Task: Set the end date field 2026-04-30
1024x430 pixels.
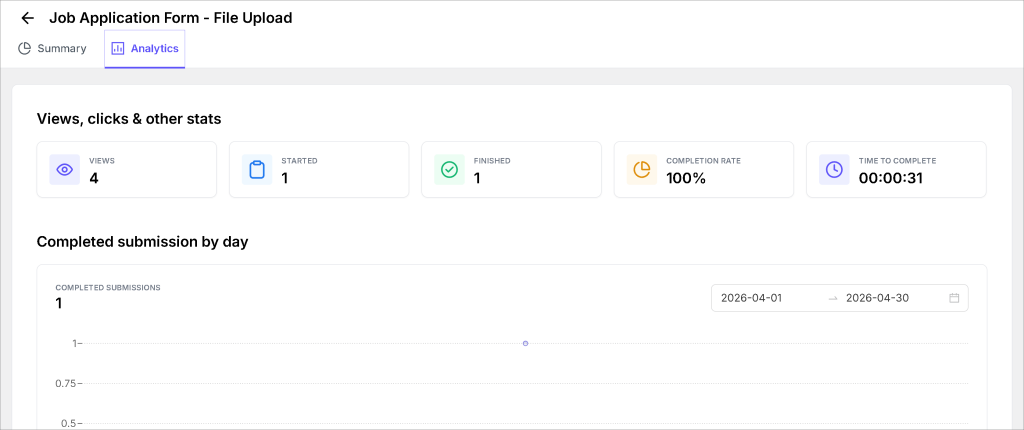Action: tap(877, 298)
